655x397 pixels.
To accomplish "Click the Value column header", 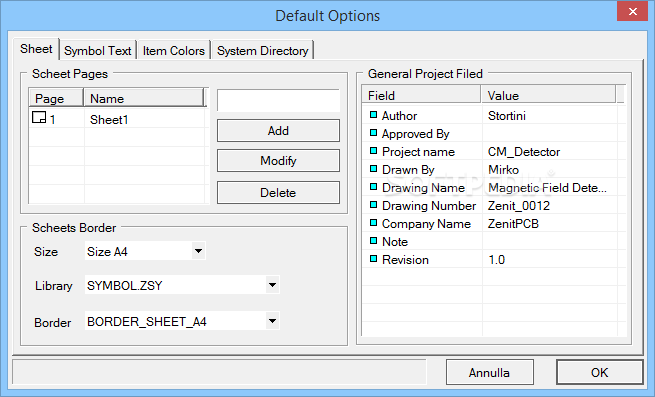I will tap(548, 95).
